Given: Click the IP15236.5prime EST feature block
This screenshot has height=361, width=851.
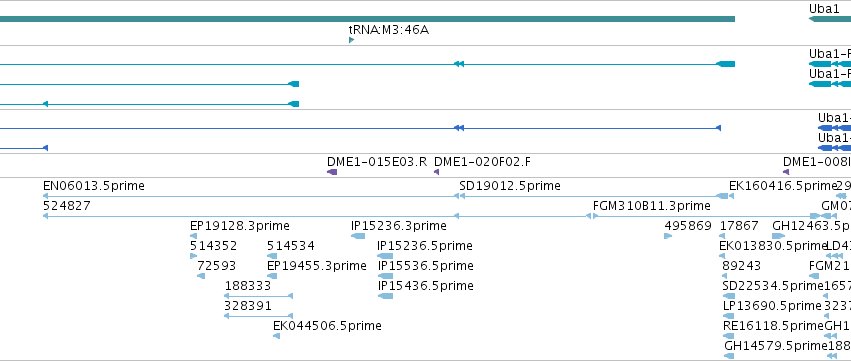Looking at the screenshot, I should (x=385, y=256).
